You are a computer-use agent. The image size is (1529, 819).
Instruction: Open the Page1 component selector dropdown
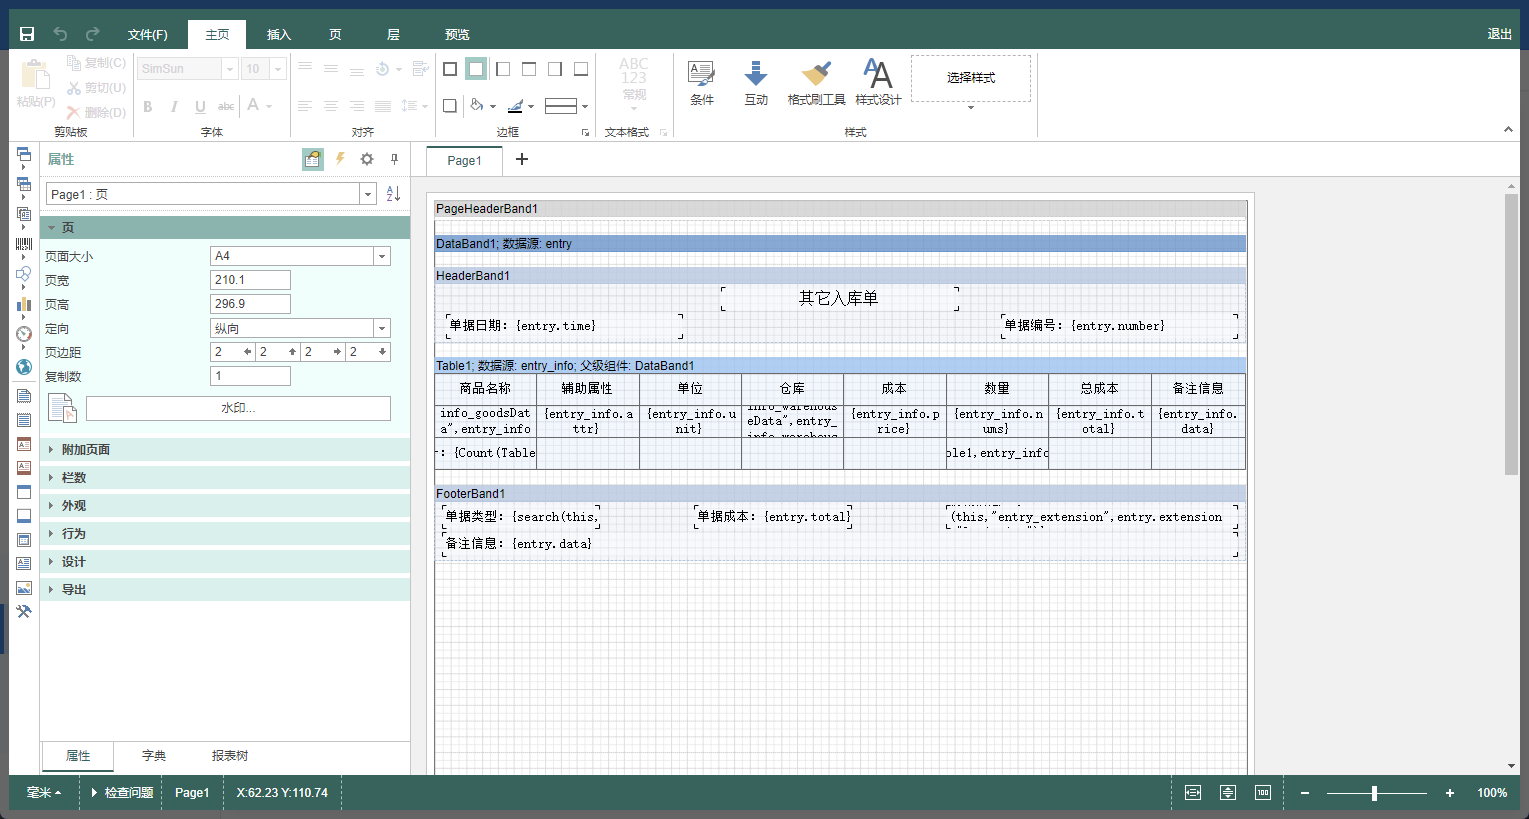(368, 194)
